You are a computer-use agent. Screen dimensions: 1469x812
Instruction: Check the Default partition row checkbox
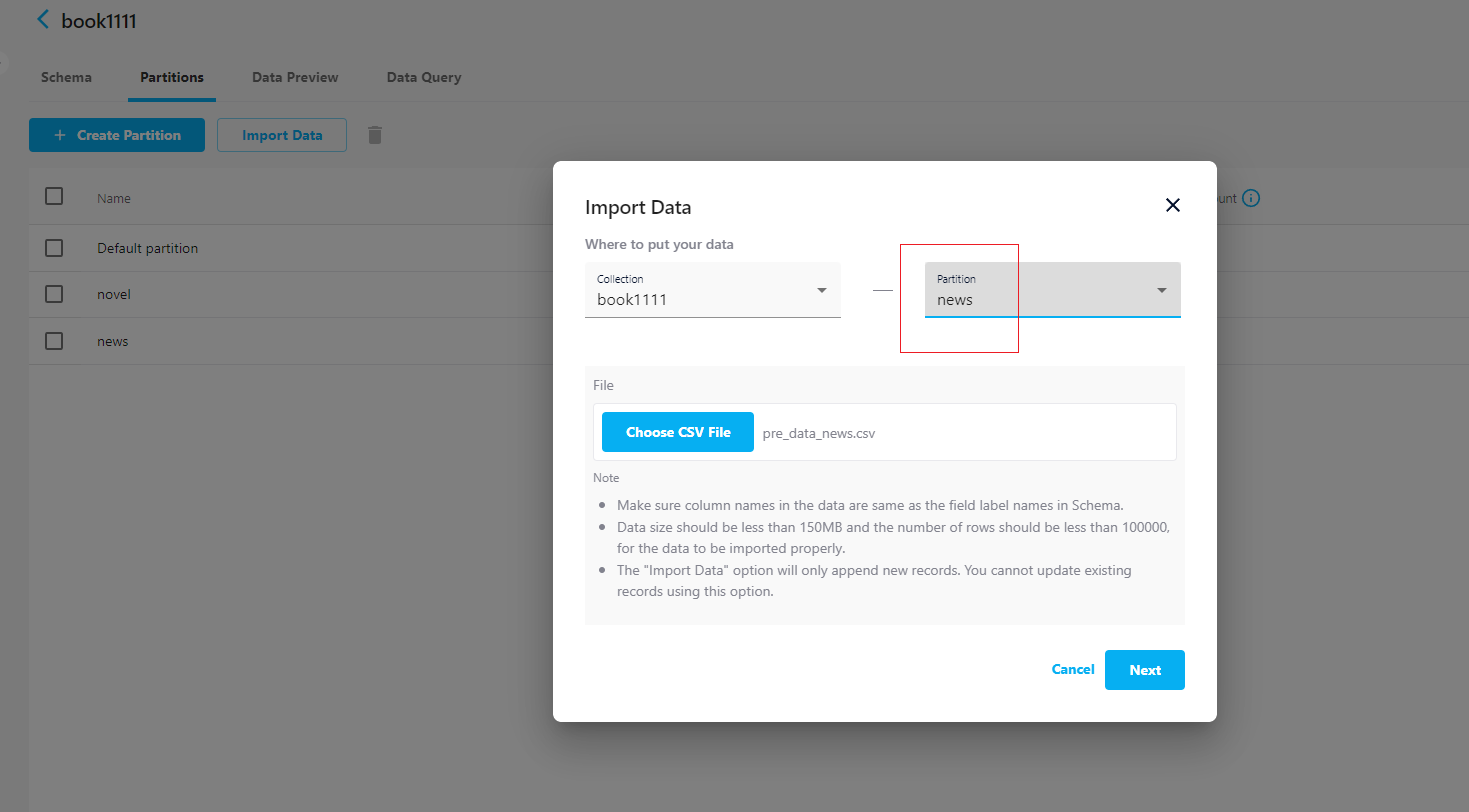pos(53,247)
